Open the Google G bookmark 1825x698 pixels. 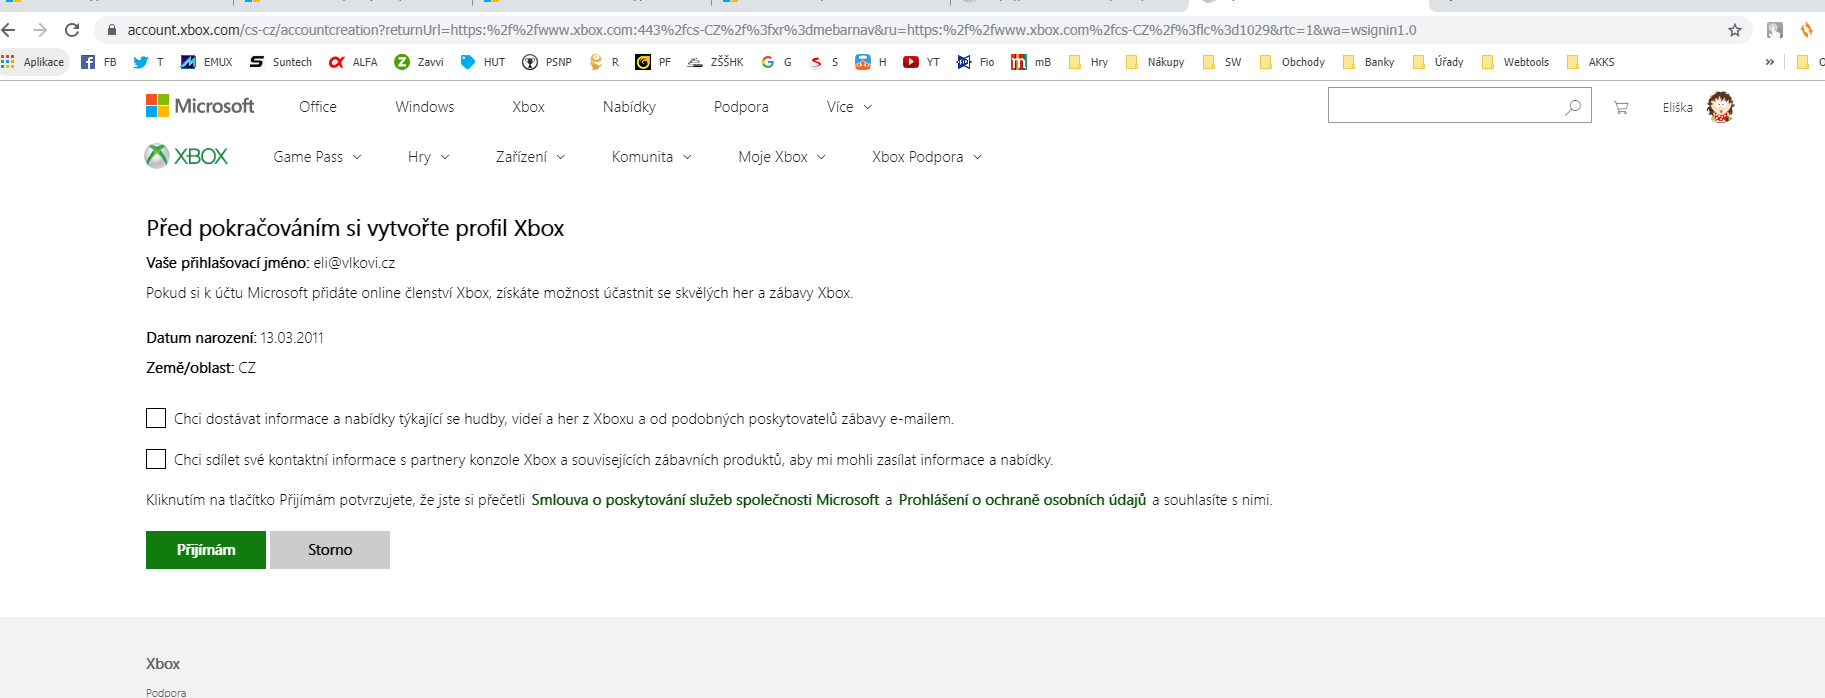coord(776,62)
